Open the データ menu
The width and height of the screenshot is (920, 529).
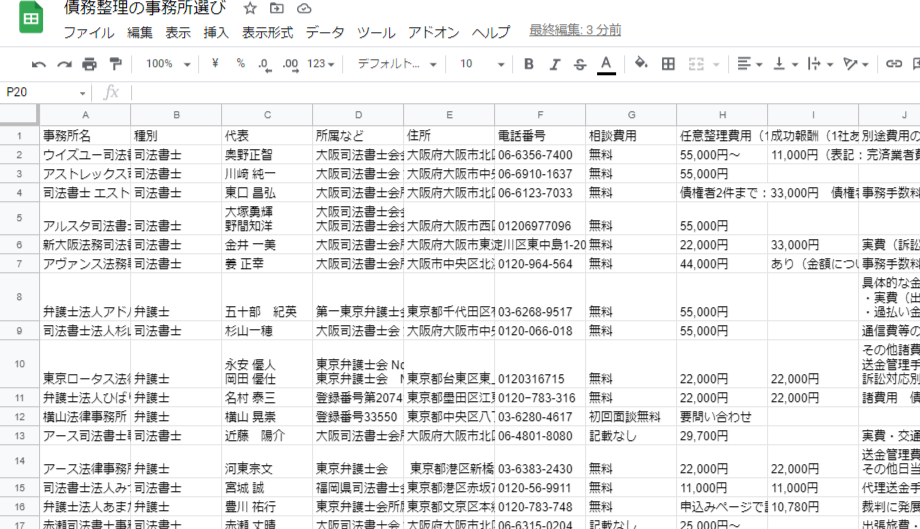point(325,32)
